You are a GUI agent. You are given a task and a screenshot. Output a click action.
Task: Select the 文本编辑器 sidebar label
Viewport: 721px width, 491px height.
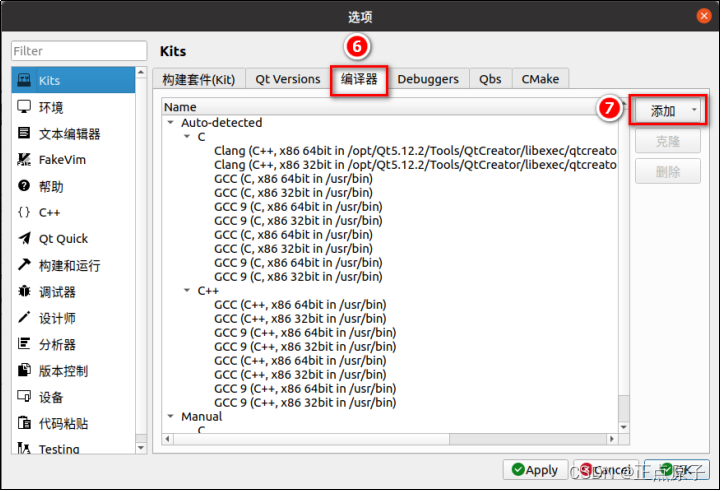click(69, 134)
